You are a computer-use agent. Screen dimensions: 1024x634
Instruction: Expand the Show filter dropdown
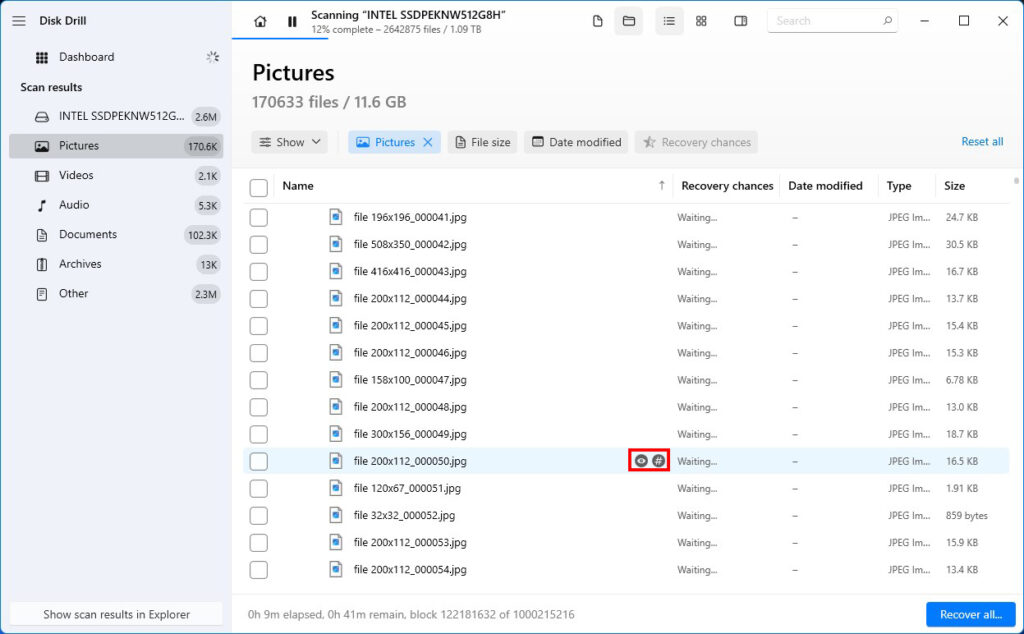pyautogui.click(x=289, y=142)
